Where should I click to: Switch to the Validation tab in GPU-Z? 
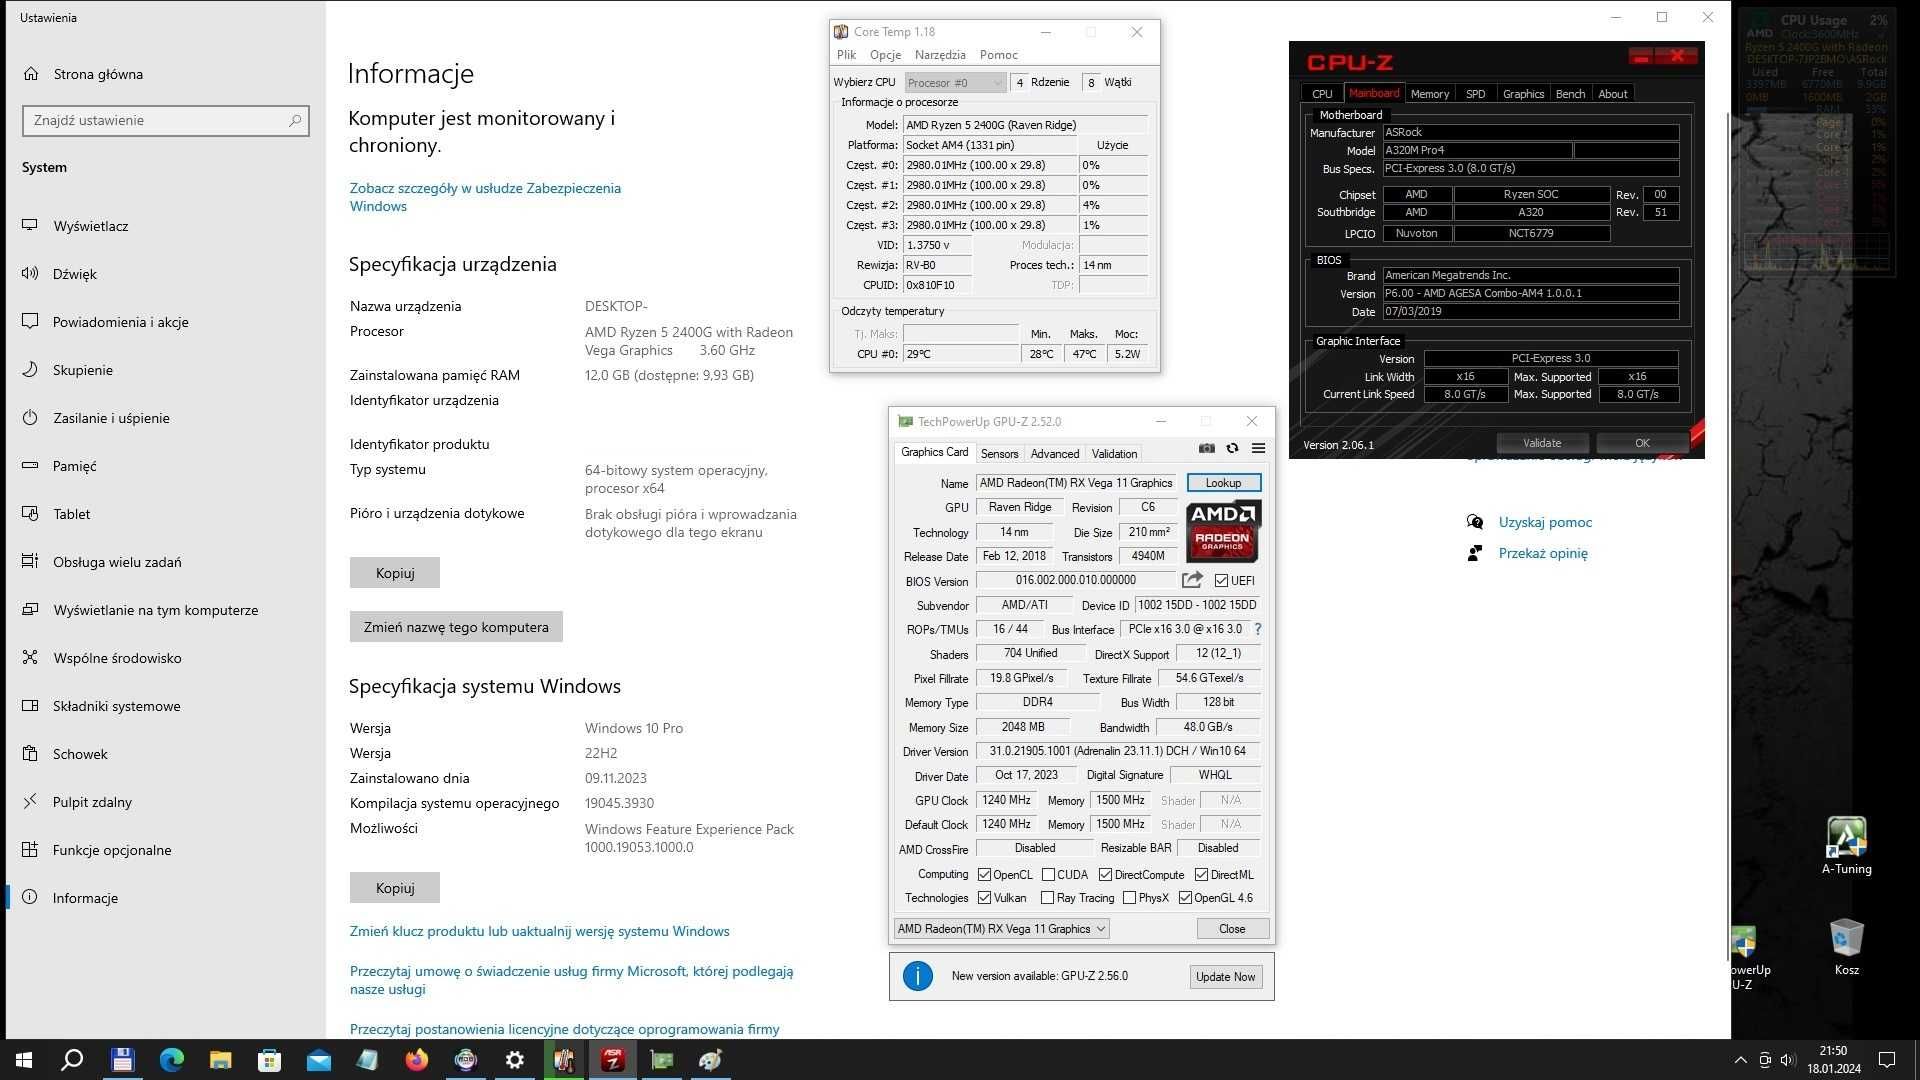point(1114,454)
